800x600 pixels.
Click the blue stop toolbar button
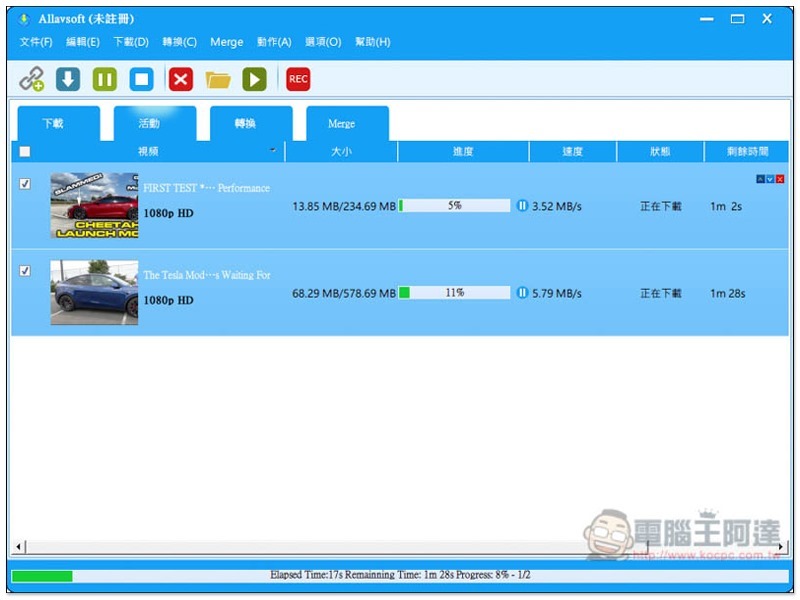point(142,79)
